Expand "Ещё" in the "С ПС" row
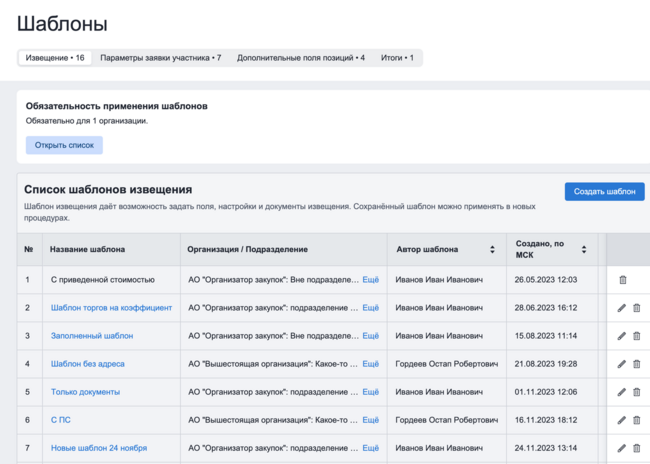 click(370, 420)
